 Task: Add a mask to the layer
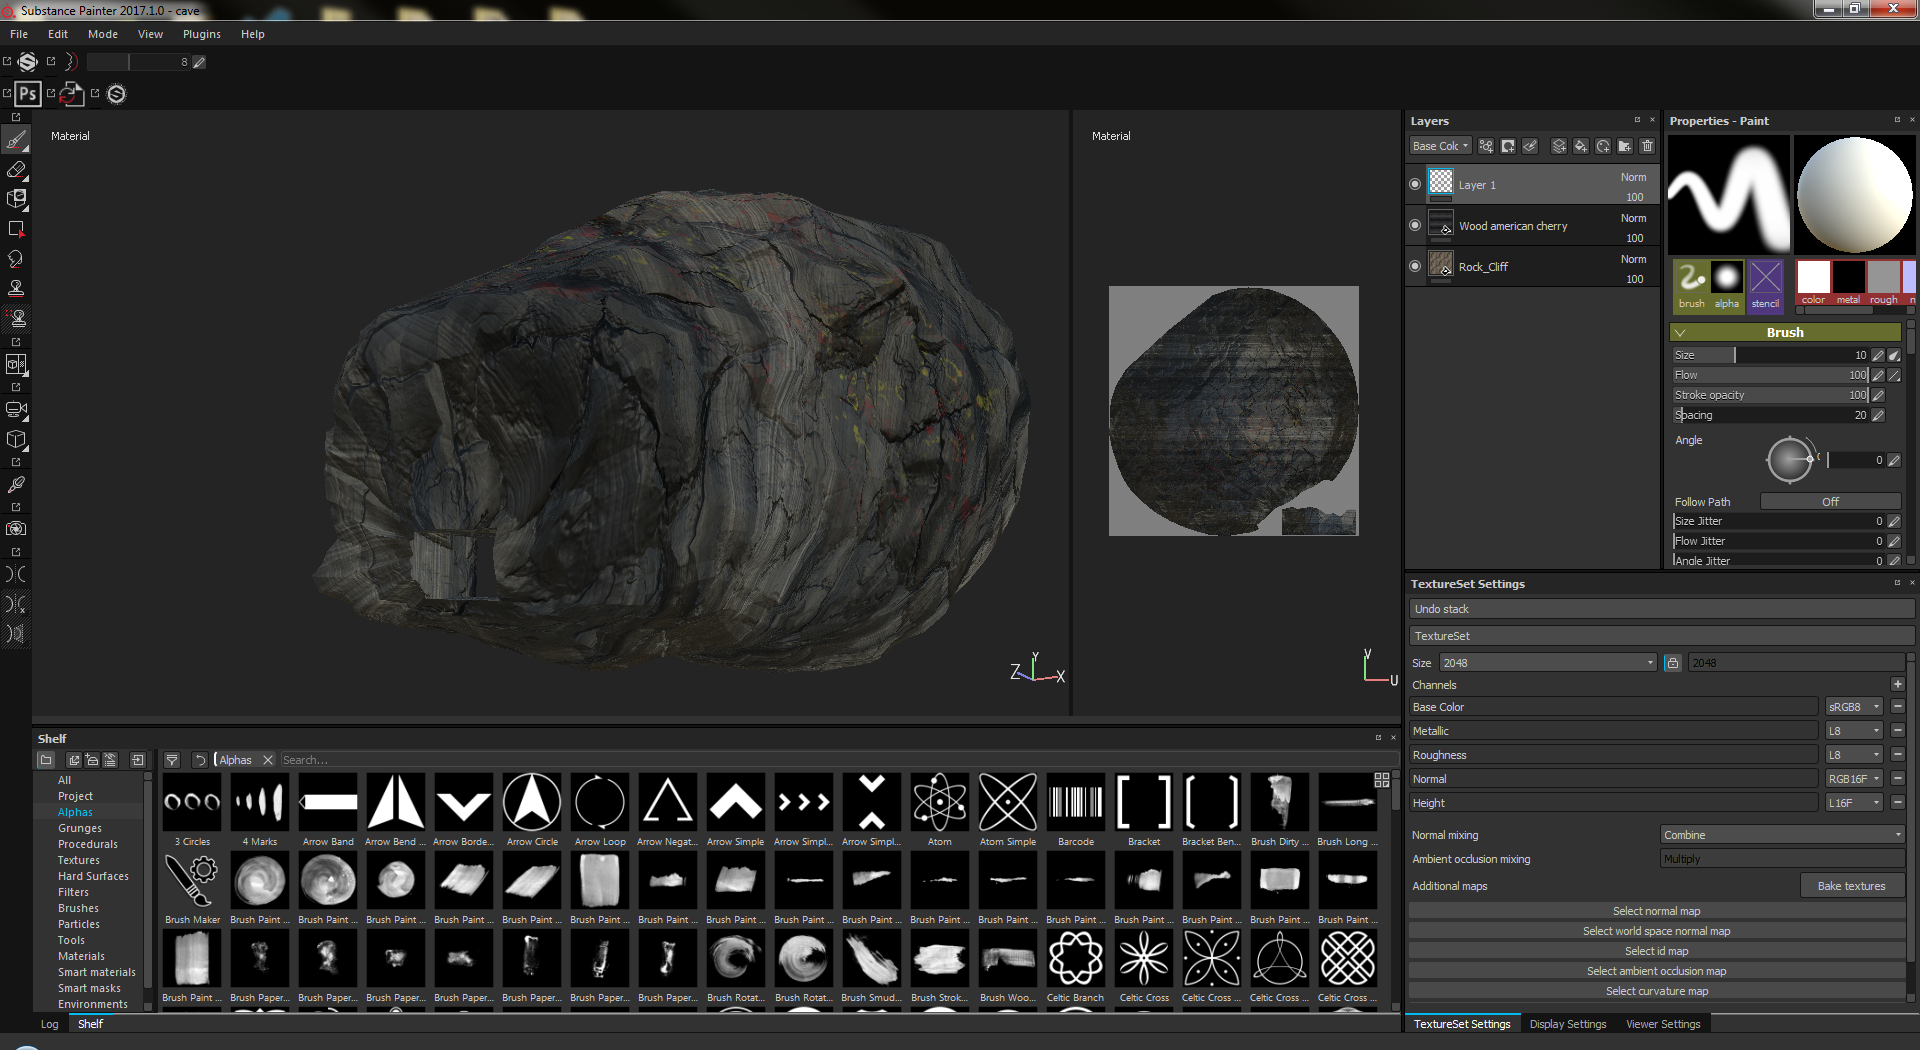[x=1508, y=146]
